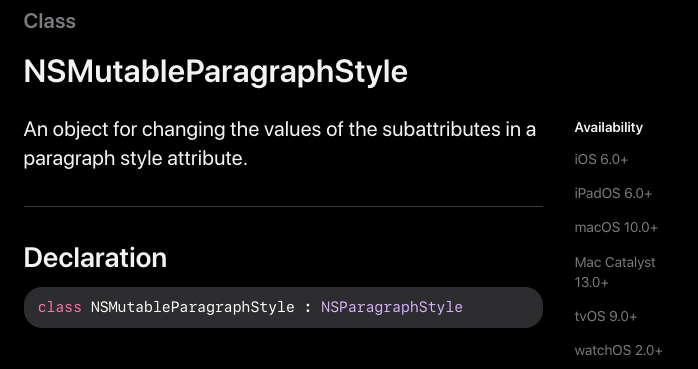This screenshot has width=698, height=369.
Task: Select the iPadOS 6.0+ availability entry
Action: (613, 194)
